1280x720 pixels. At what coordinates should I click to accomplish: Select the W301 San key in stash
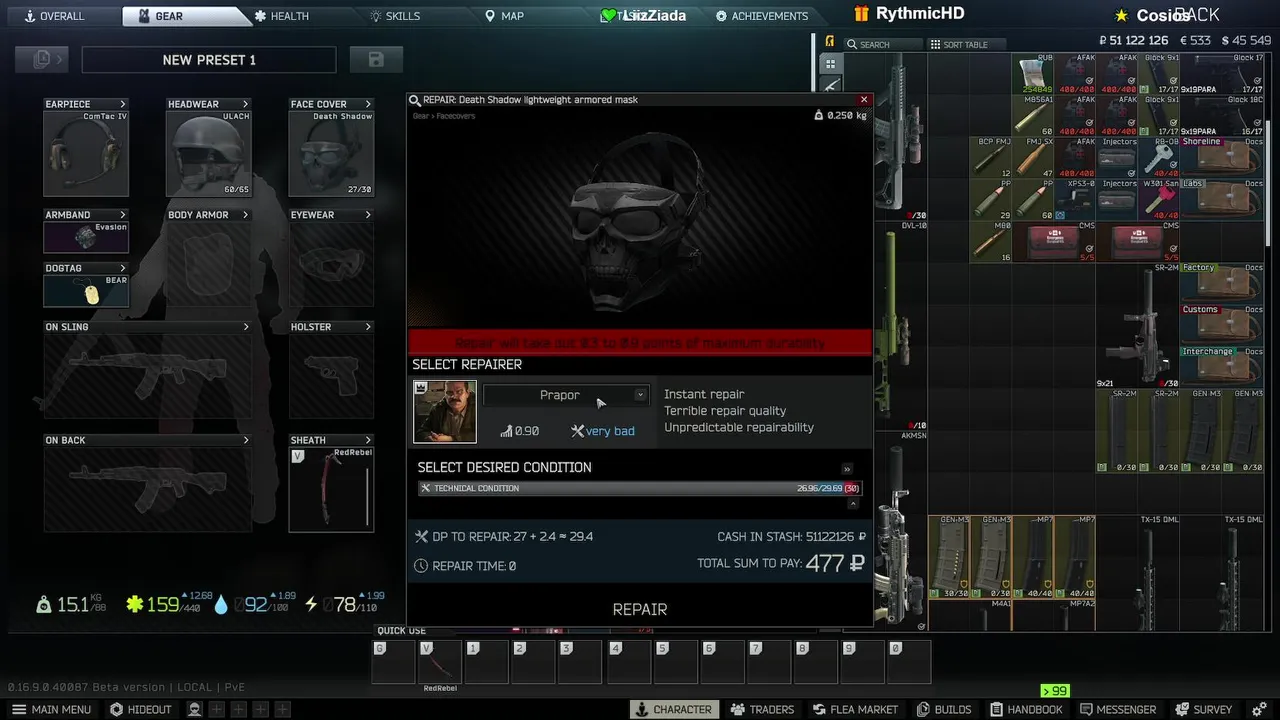(1160, 200)
